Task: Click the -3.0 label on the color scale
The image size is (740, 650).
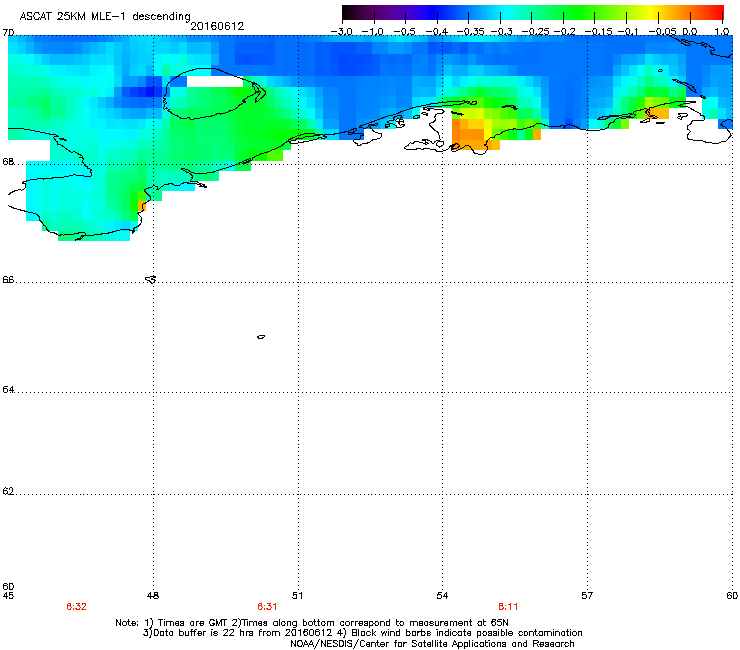Action: pyautogui.click(x=342, y=32)
